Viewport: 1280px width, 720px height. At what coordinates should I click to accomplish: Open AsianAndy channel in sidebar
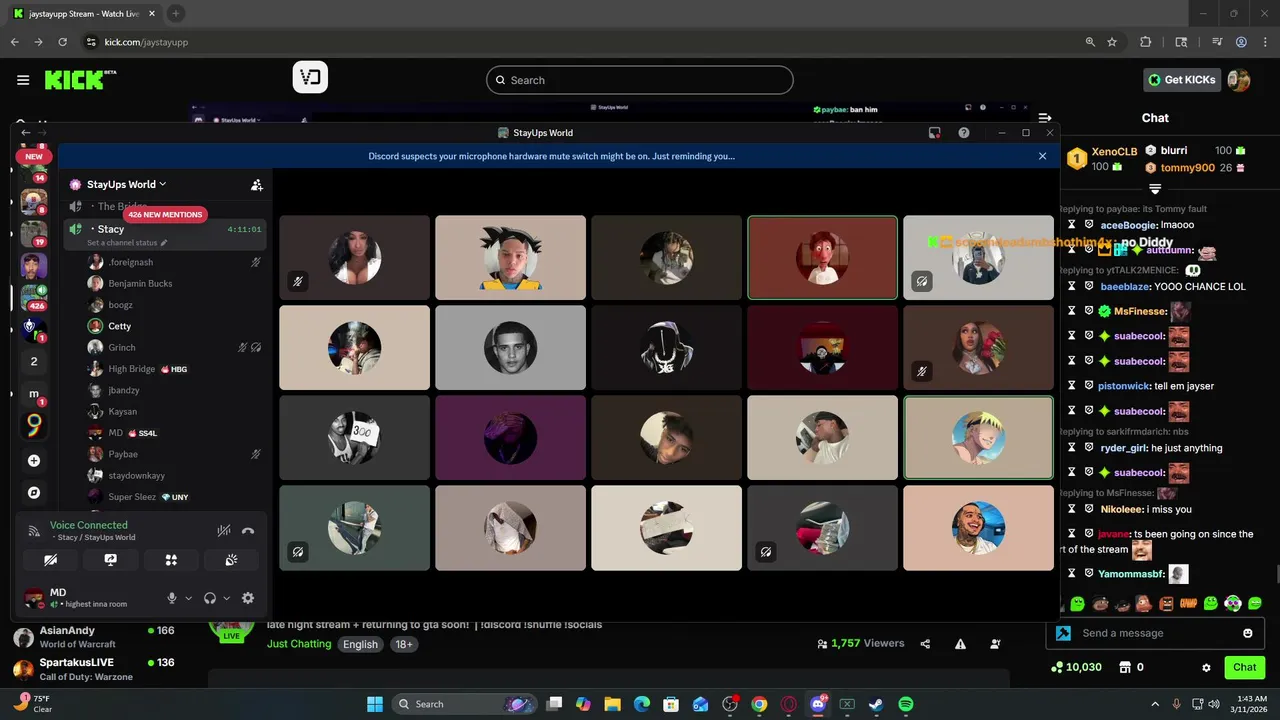tap(95, 637)
